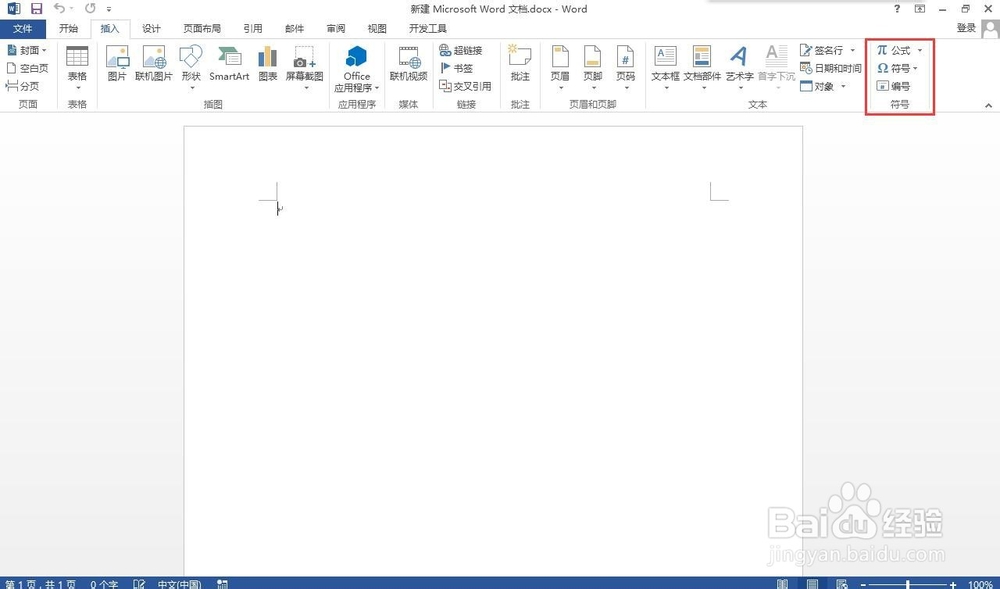Open the Shapes dropdown
Screen dimensions: 1000x589
tap(189, 62)
